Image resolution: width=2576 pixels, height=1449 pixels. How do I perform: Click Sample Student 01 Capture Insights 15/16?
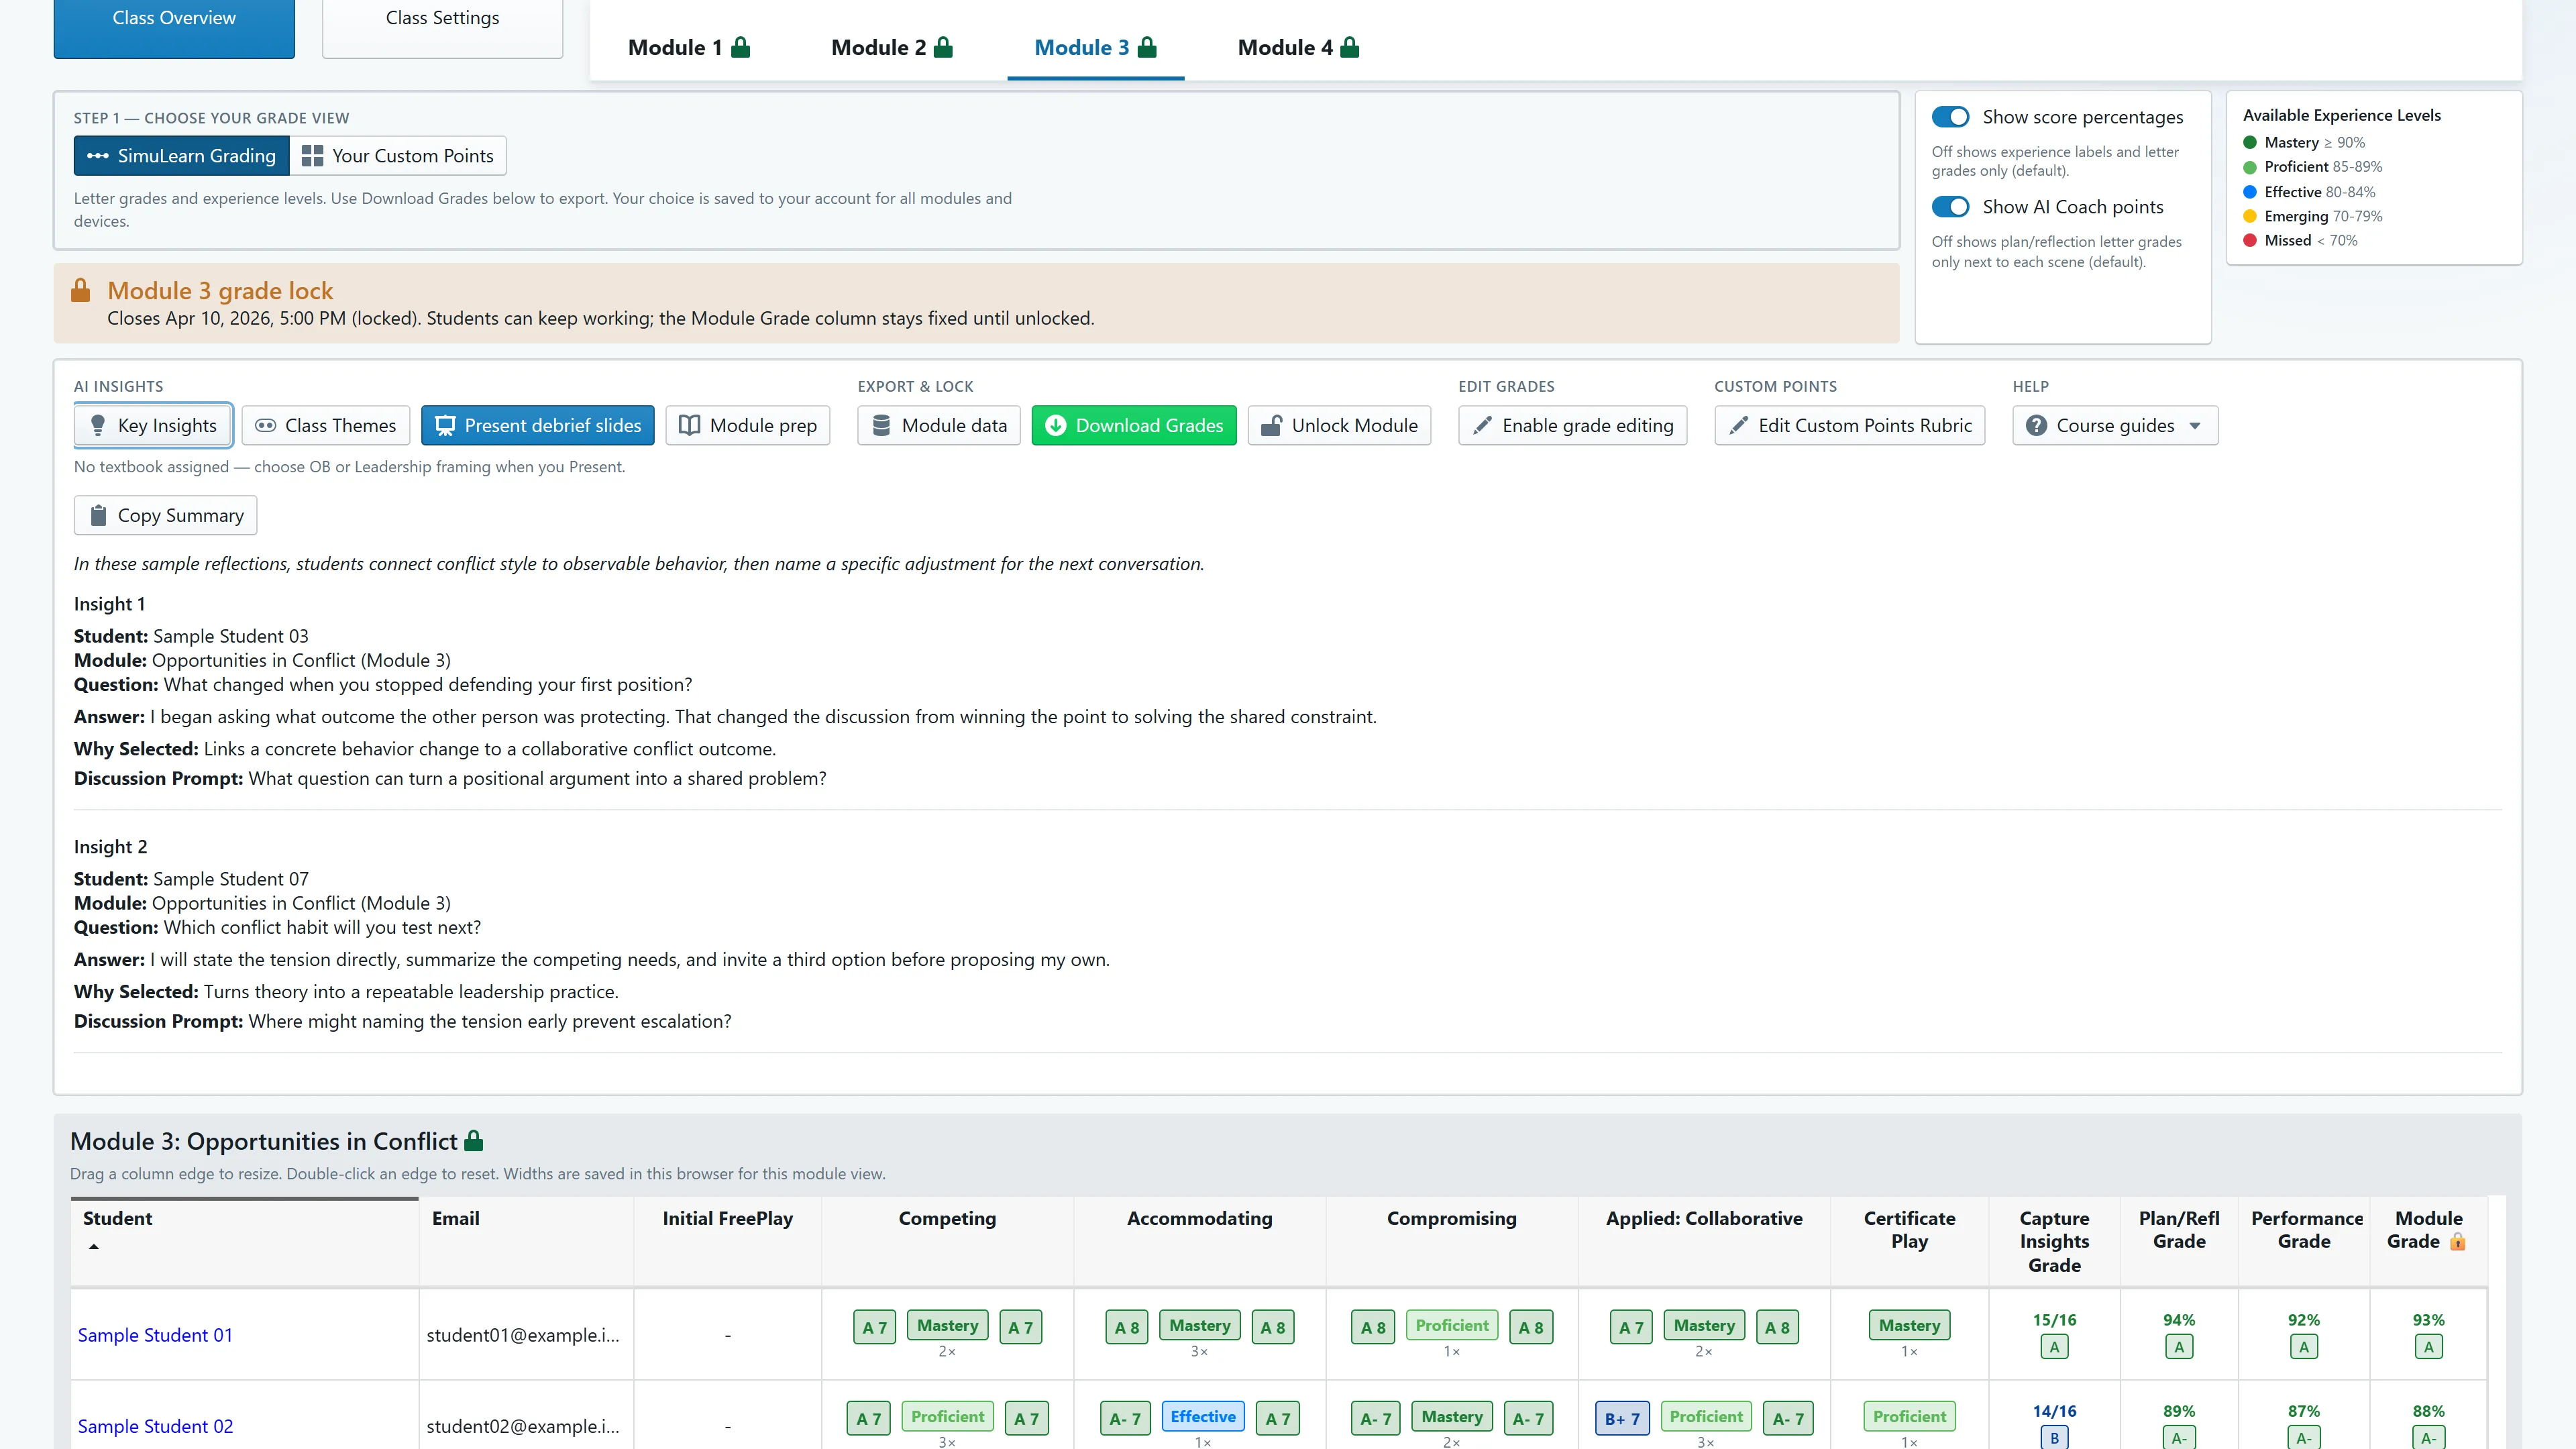click(x=2054, y=1320)
